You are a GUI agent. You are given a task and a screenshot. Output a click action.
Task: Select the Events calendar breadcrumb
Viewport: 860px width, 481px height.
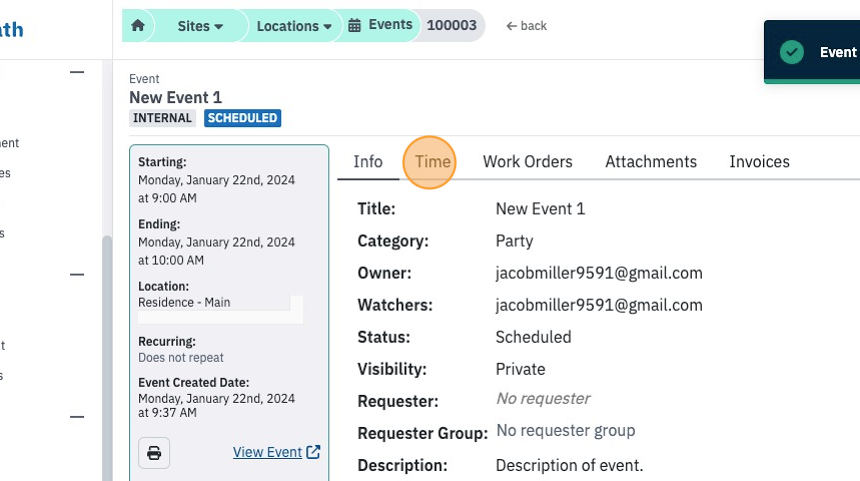[x=380, y=25]
